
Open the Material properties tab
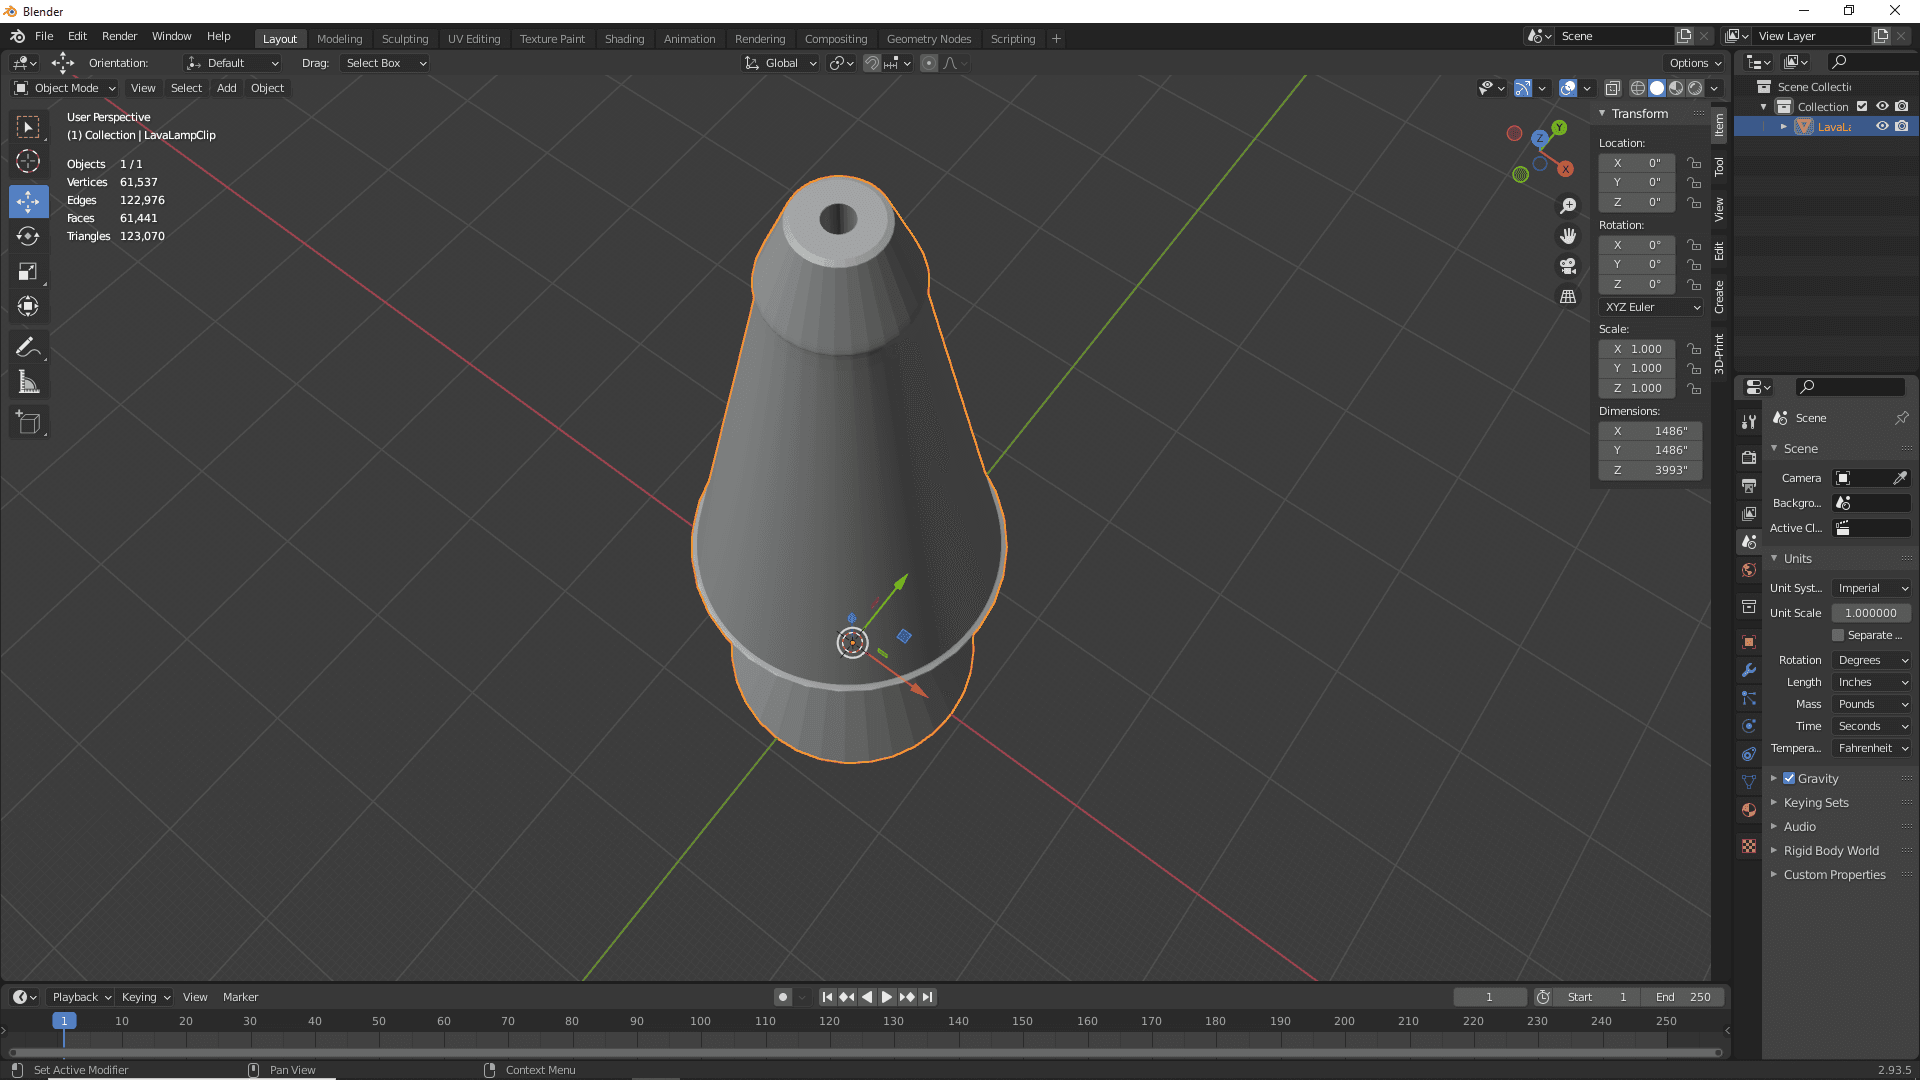[x=1749, y=810]
